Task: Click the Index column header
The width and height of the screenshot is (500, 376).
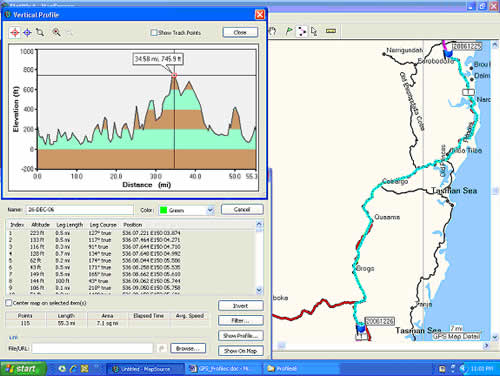Action: coord(17,224)
